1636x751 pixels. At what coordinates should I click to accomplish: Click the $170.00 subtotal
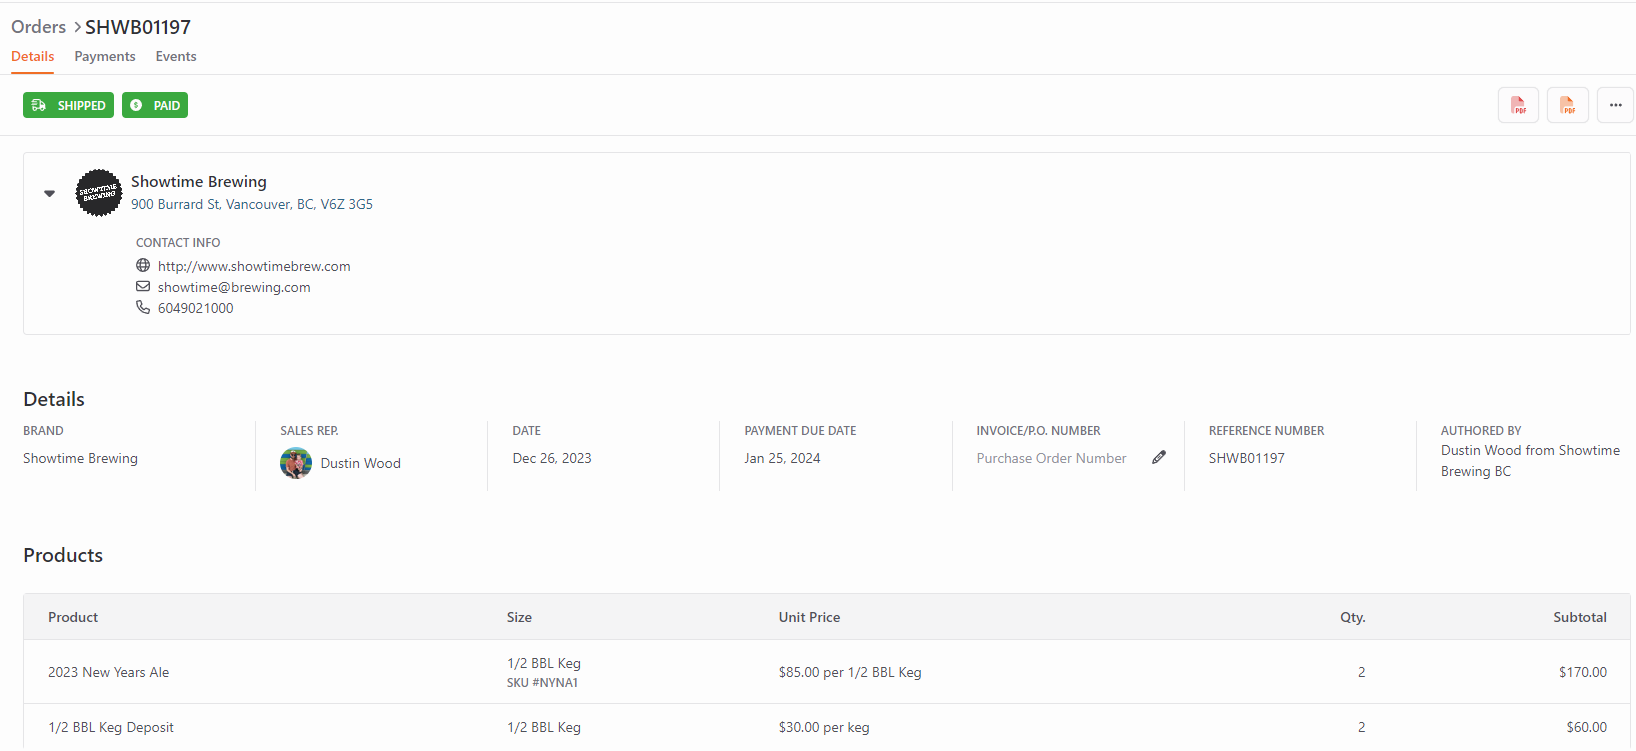[1583, 672]
